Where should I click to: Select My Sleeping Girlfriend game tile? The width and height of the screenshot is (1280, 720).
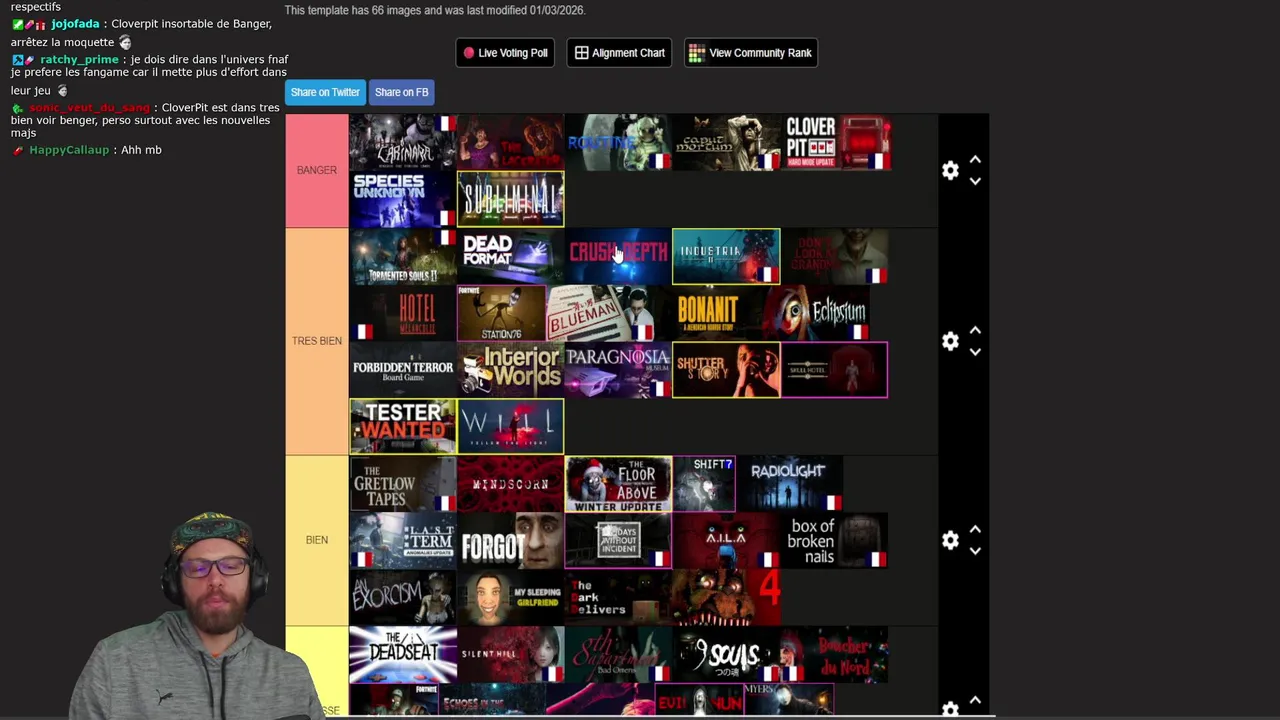click(510, 598)
